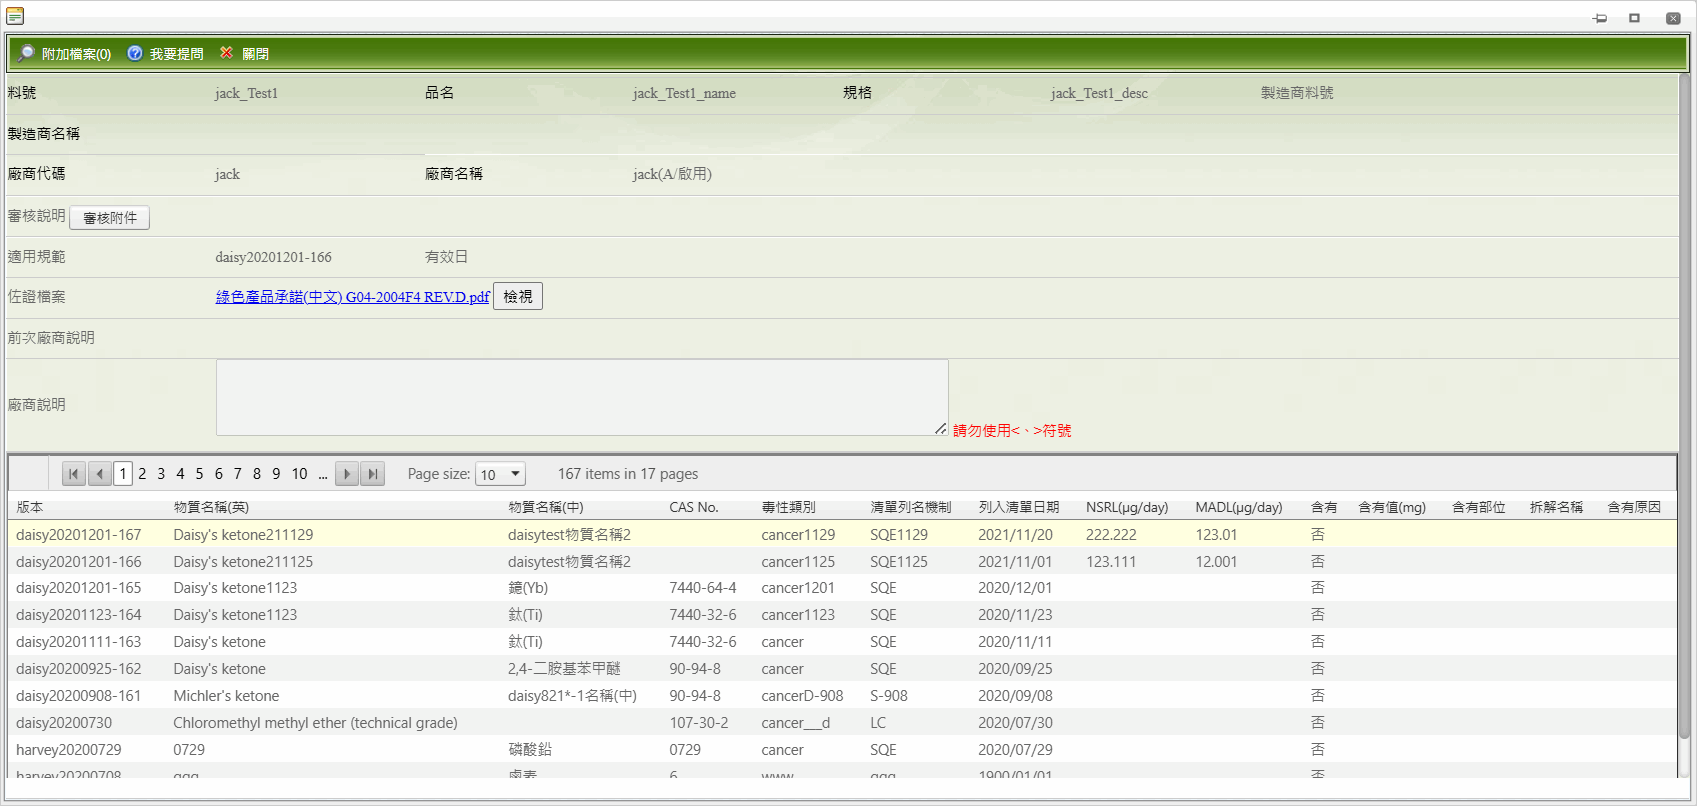Click the 磷酸鉛 cell
Screen dimensions: 1697x806
click(x=530, y=750)
